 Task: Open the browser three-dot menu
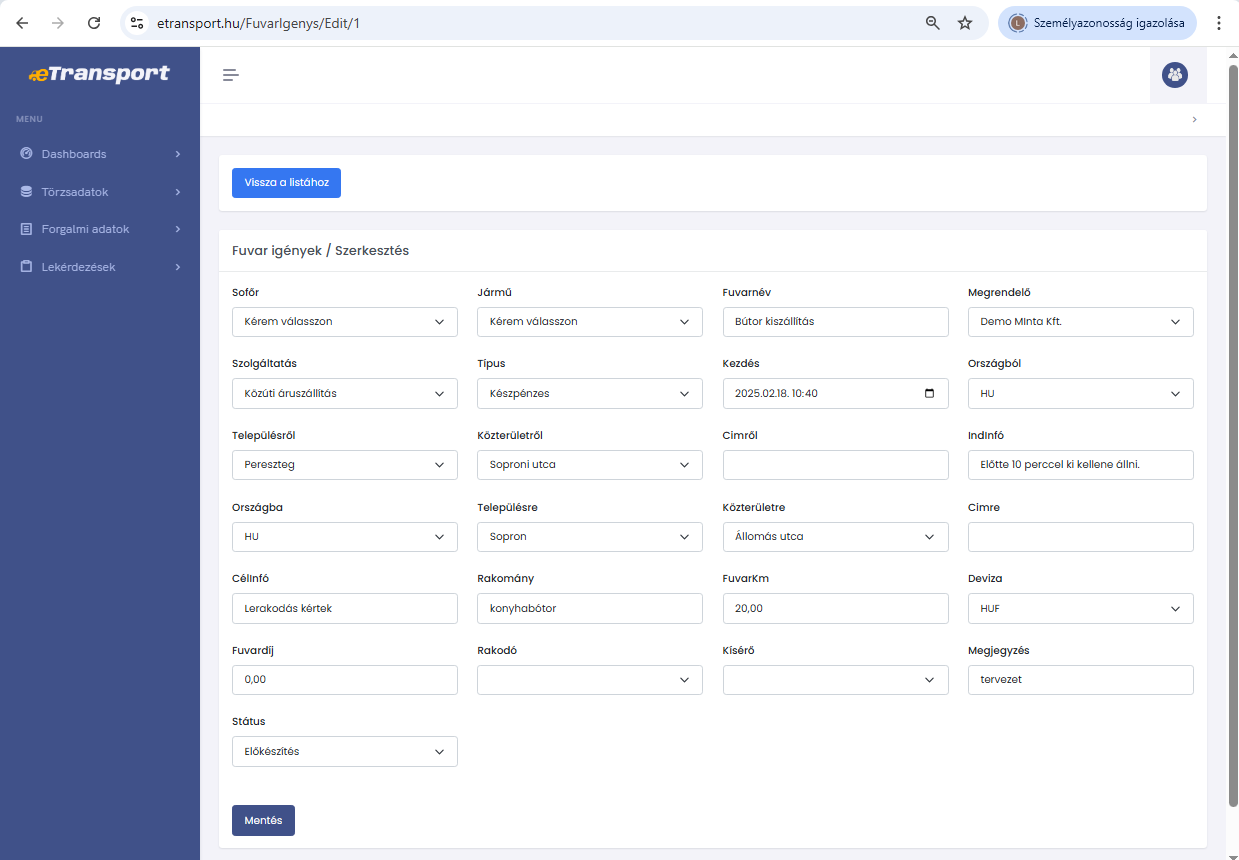(1218, 23)
